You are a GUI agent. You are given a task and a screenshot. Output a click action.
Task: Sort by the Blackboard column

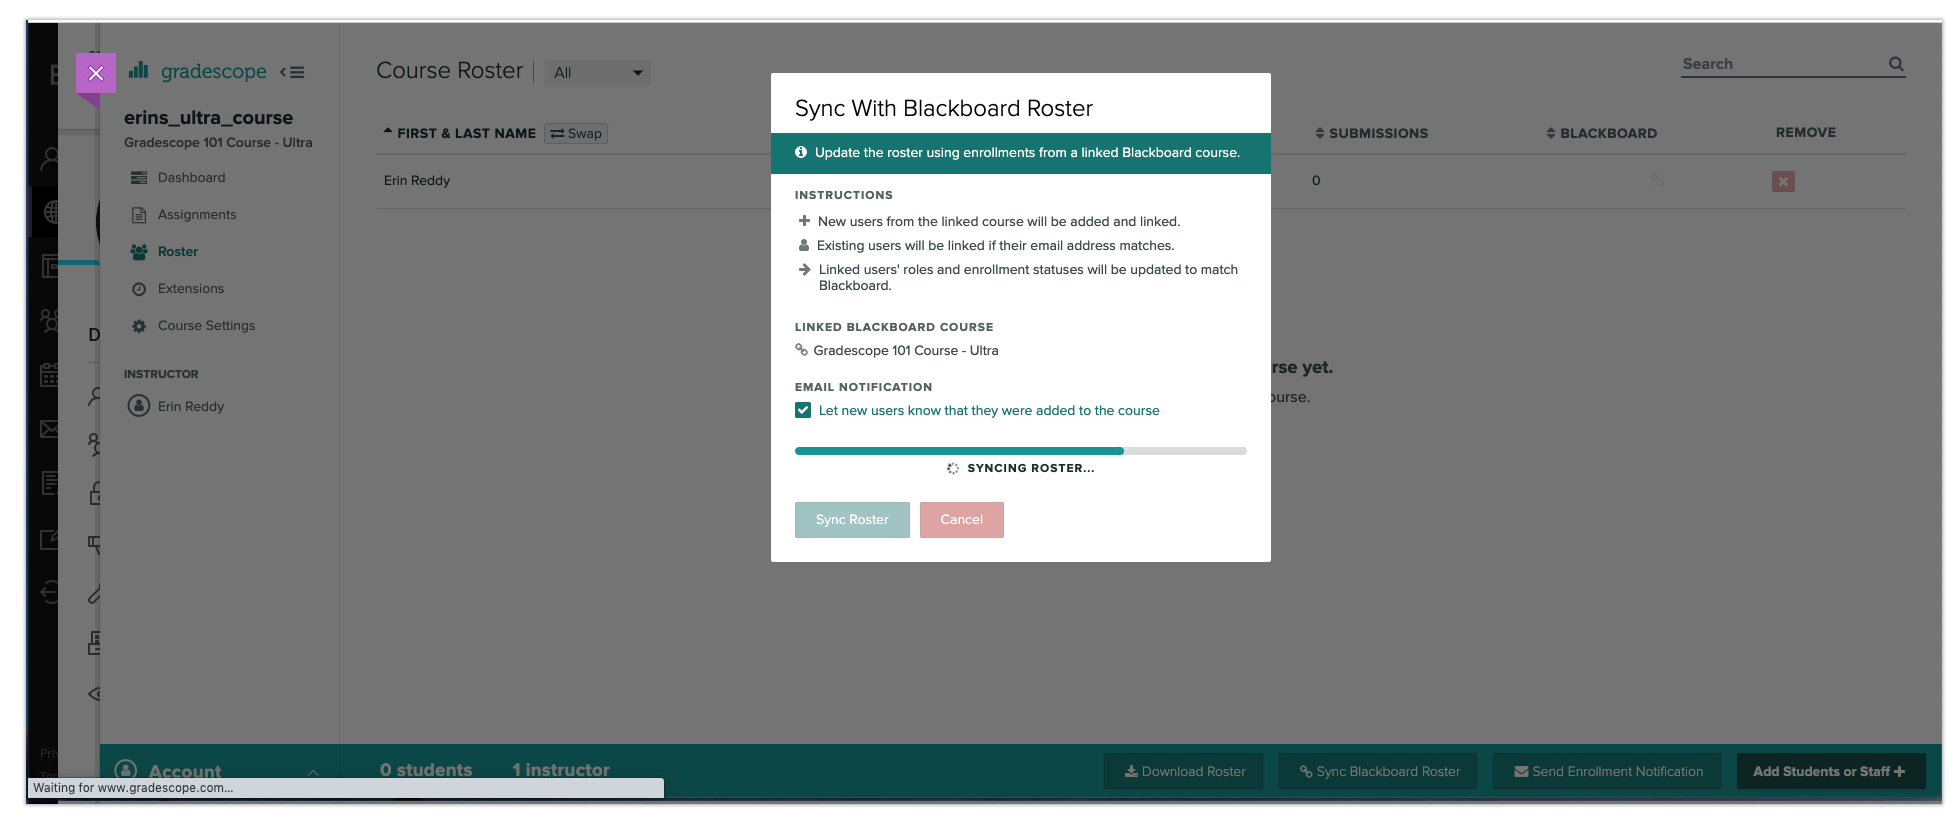[x=1601, y=133]
